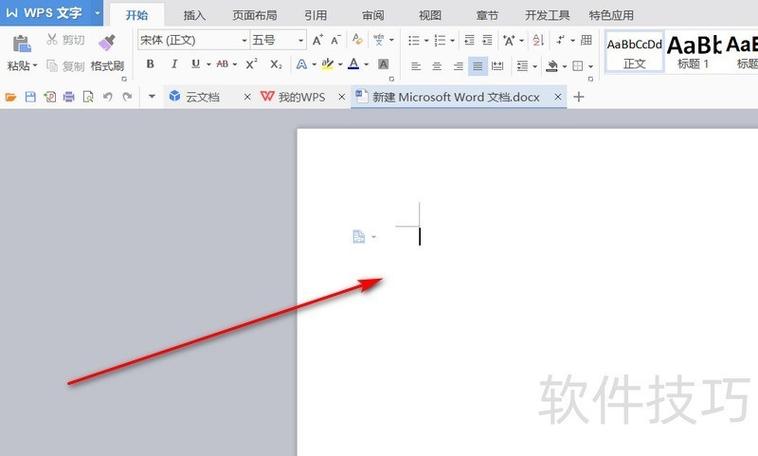The image size is (758, 456).
Task: Clear formatting with the eraser icon
Action: coord(358,40)
